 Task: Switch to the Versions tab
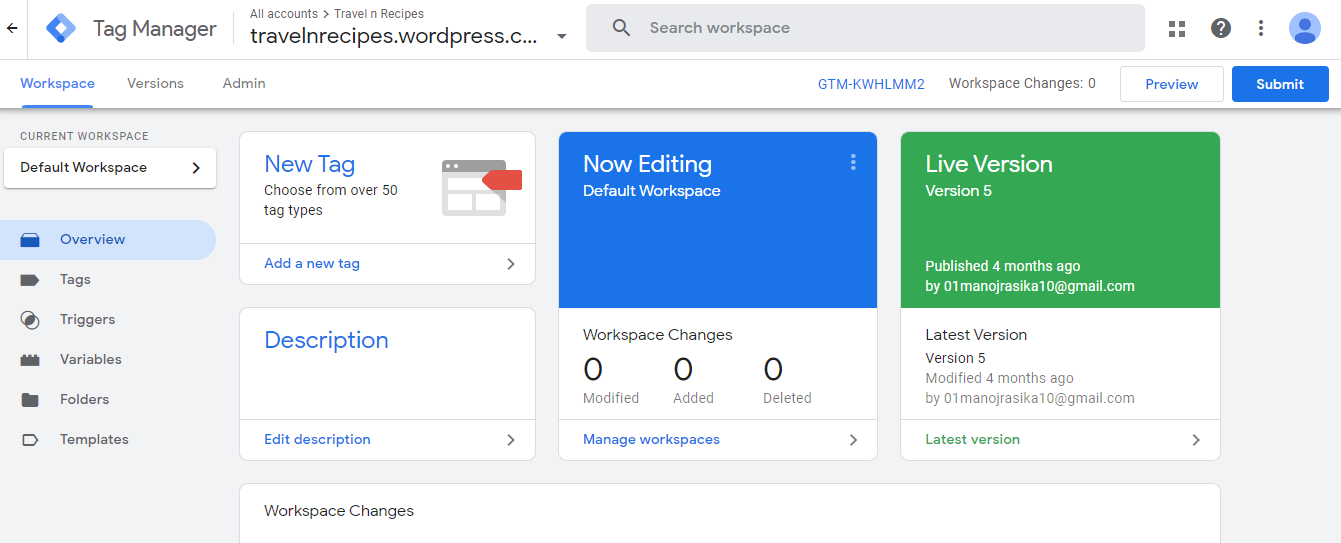click(155, 84)
